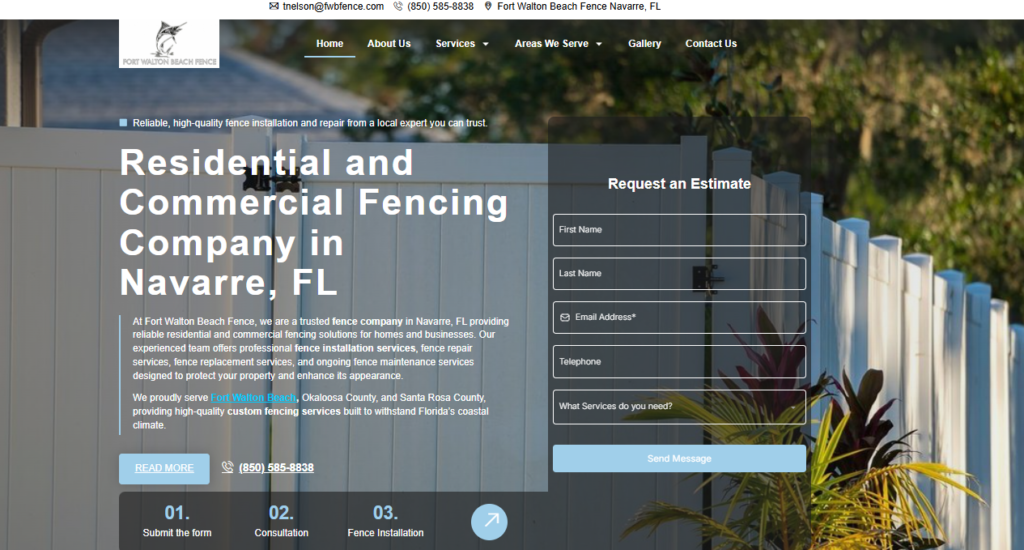The width and height of the screenshot is (1024, 550).
Task: Open the Contact Us page
Action: [x=711, y=43]
